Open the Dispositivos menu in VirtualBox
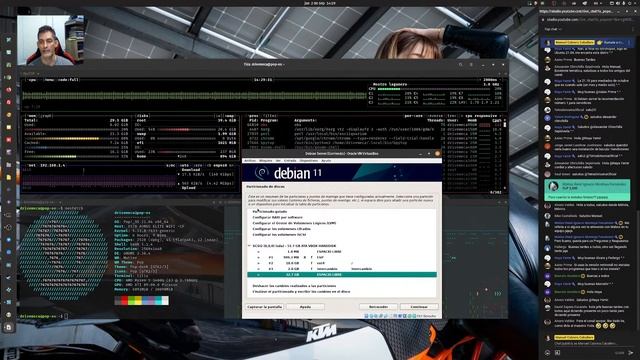 pos(309,160)
